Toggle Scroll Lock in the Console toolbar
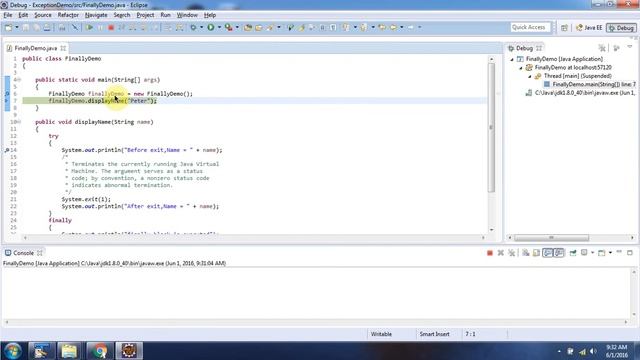The height and width of the screenshot is (360, 640). pos(536,253)
